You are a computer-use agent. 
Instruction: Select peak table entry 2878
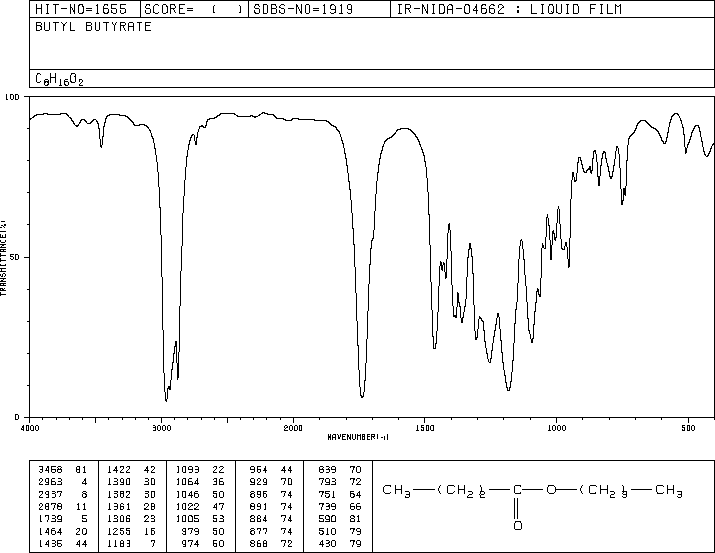(x=62, y=506)
